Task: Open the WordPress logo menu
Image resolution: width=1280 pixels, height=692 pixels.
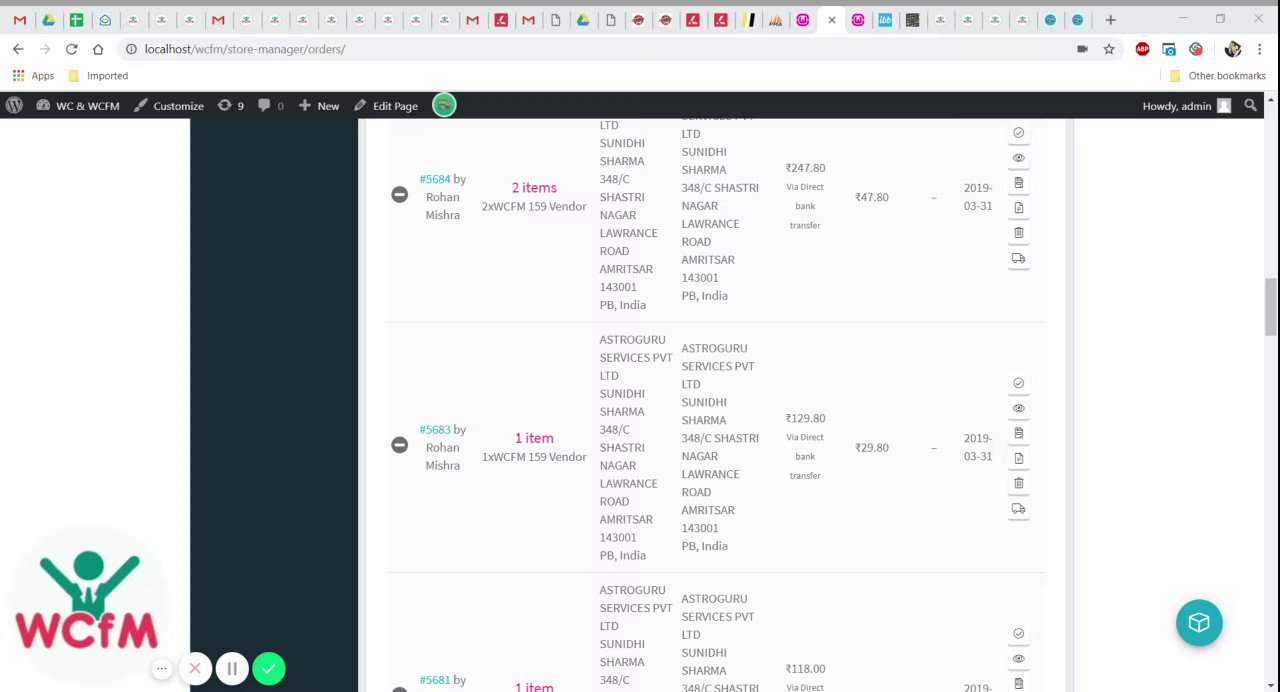Action: tap(14, 105)
